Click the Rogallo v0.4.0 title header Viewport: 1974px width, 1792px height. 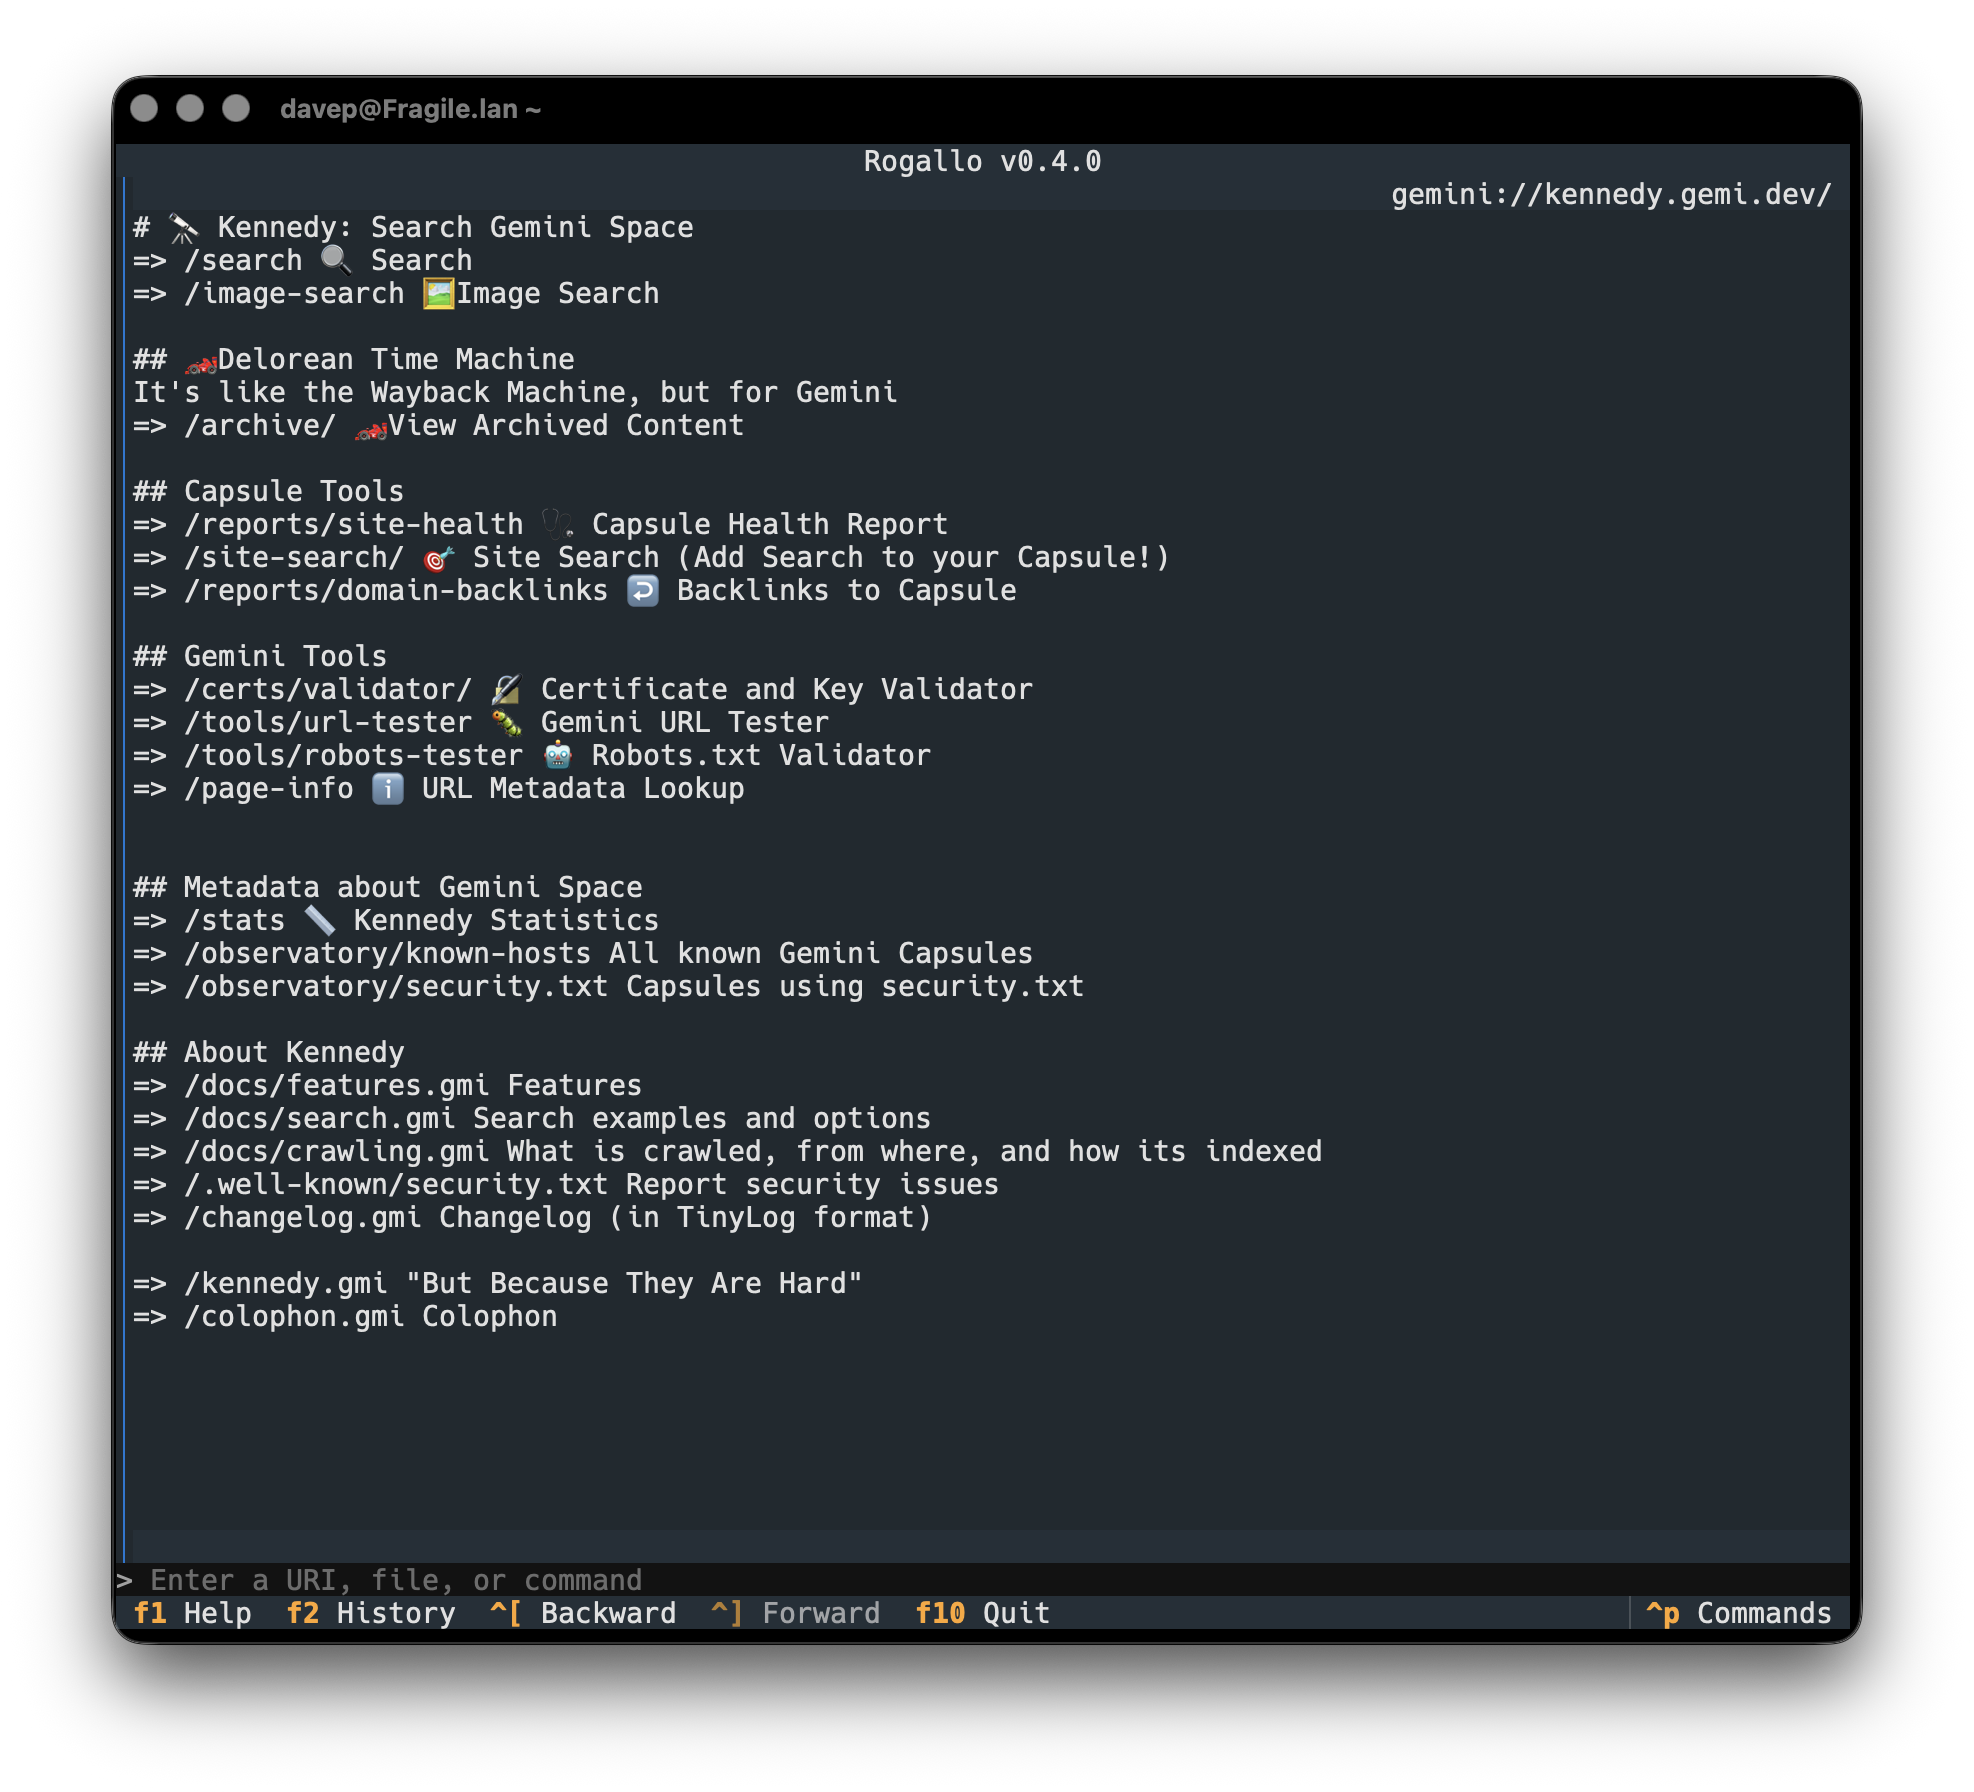pos(983,162)
